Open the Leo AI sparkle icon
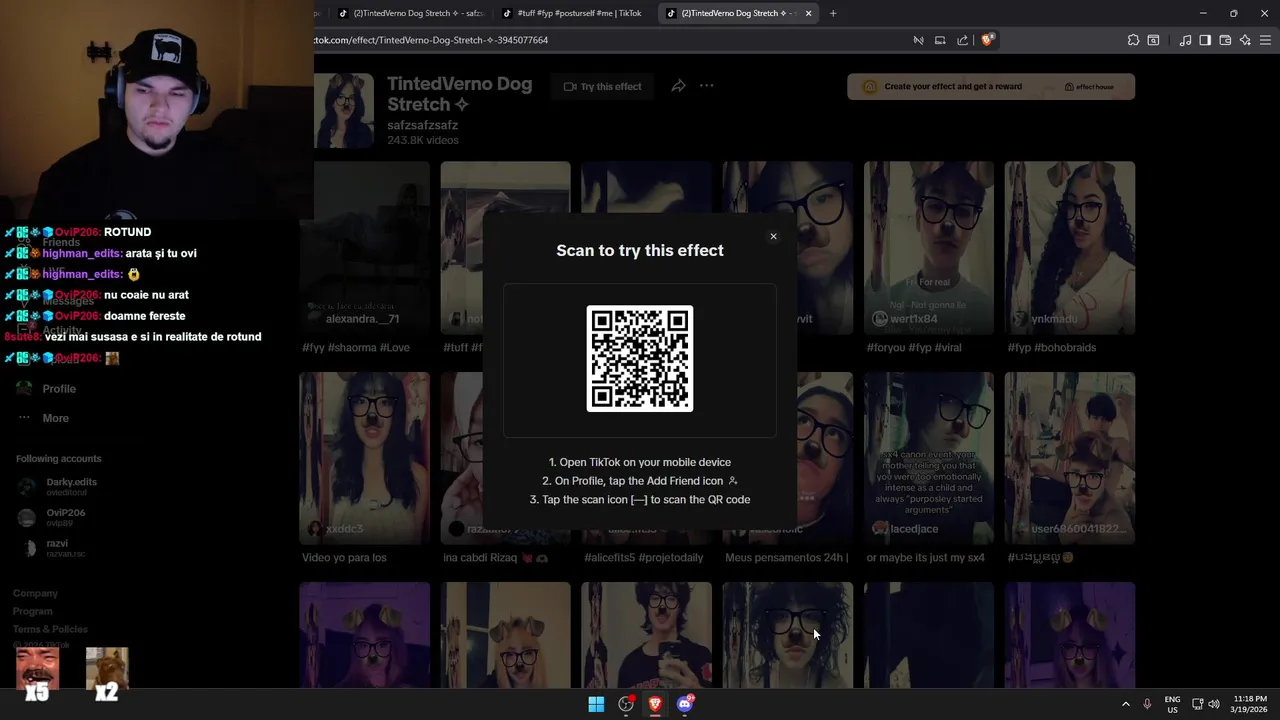 1245,40
